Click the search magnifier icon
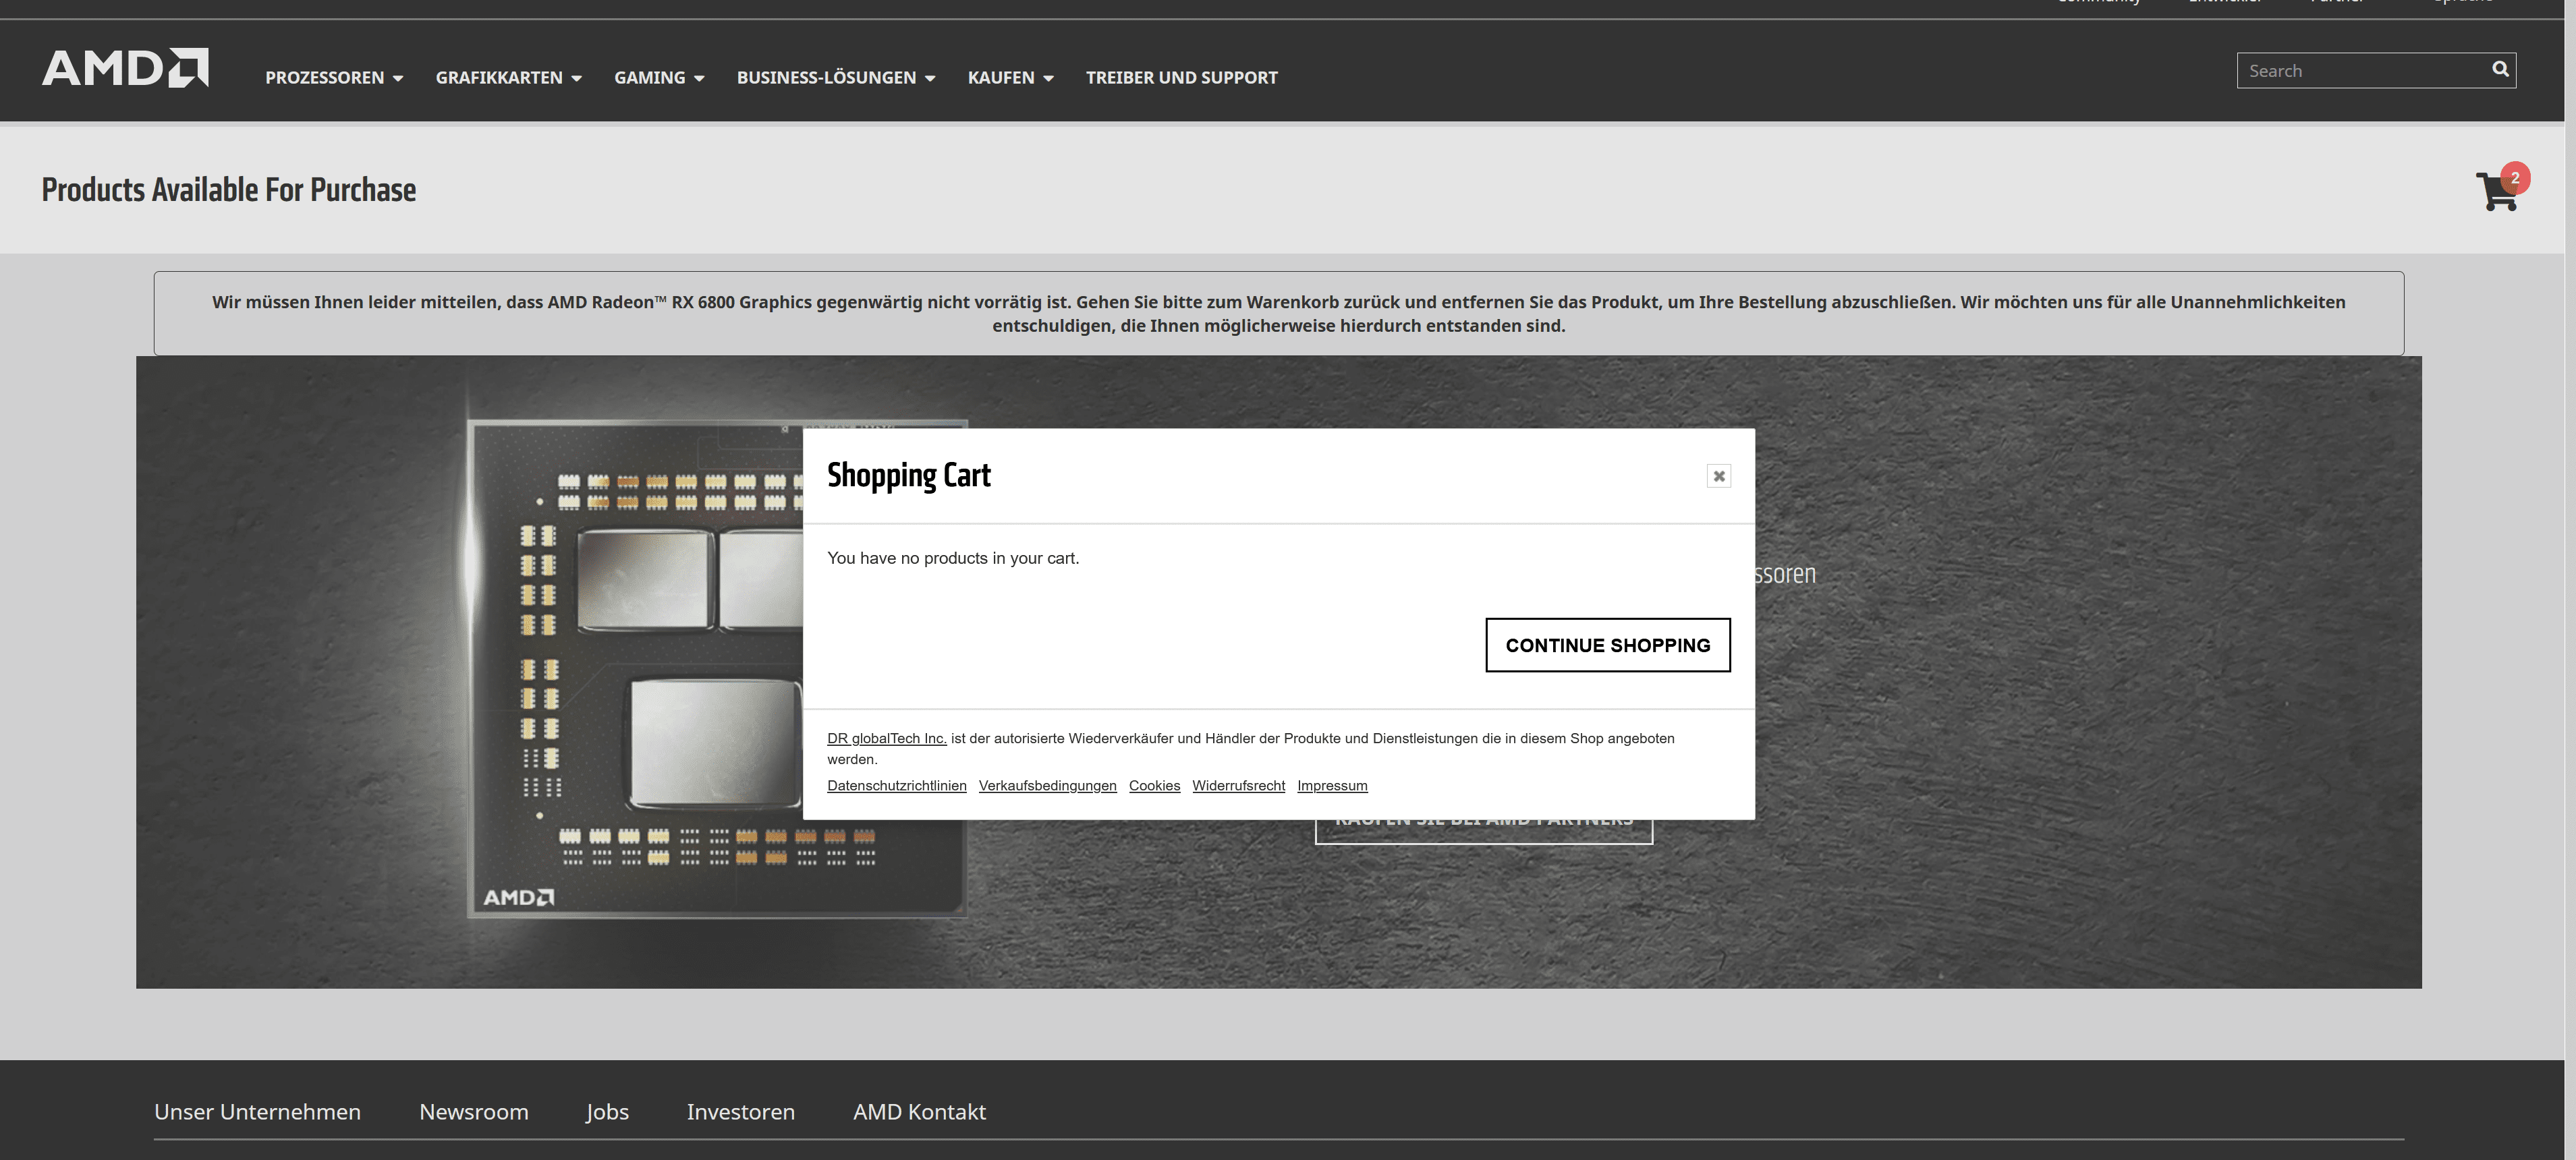 pos(2500,69)
